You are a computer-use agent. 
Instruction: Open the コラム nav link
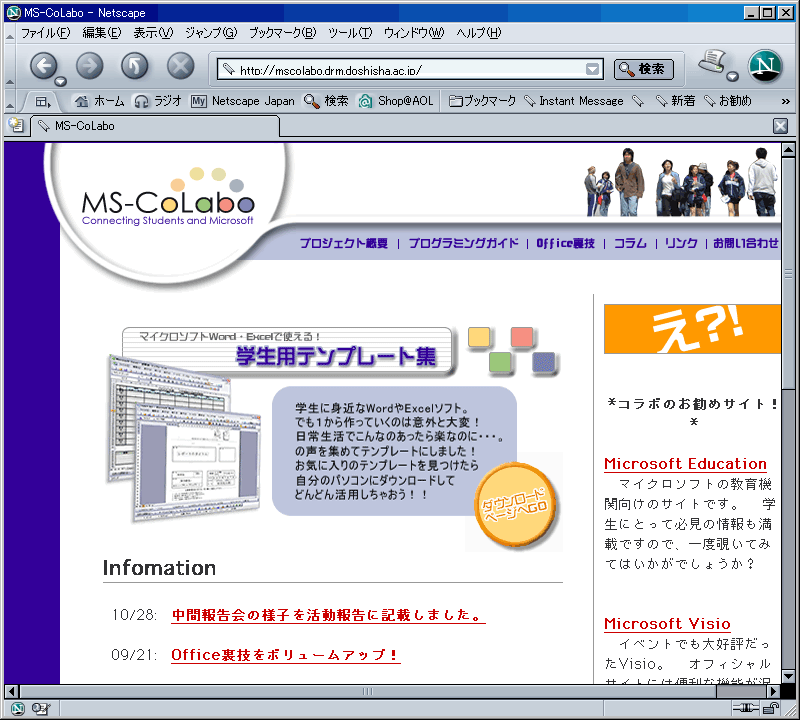[630, 243]
